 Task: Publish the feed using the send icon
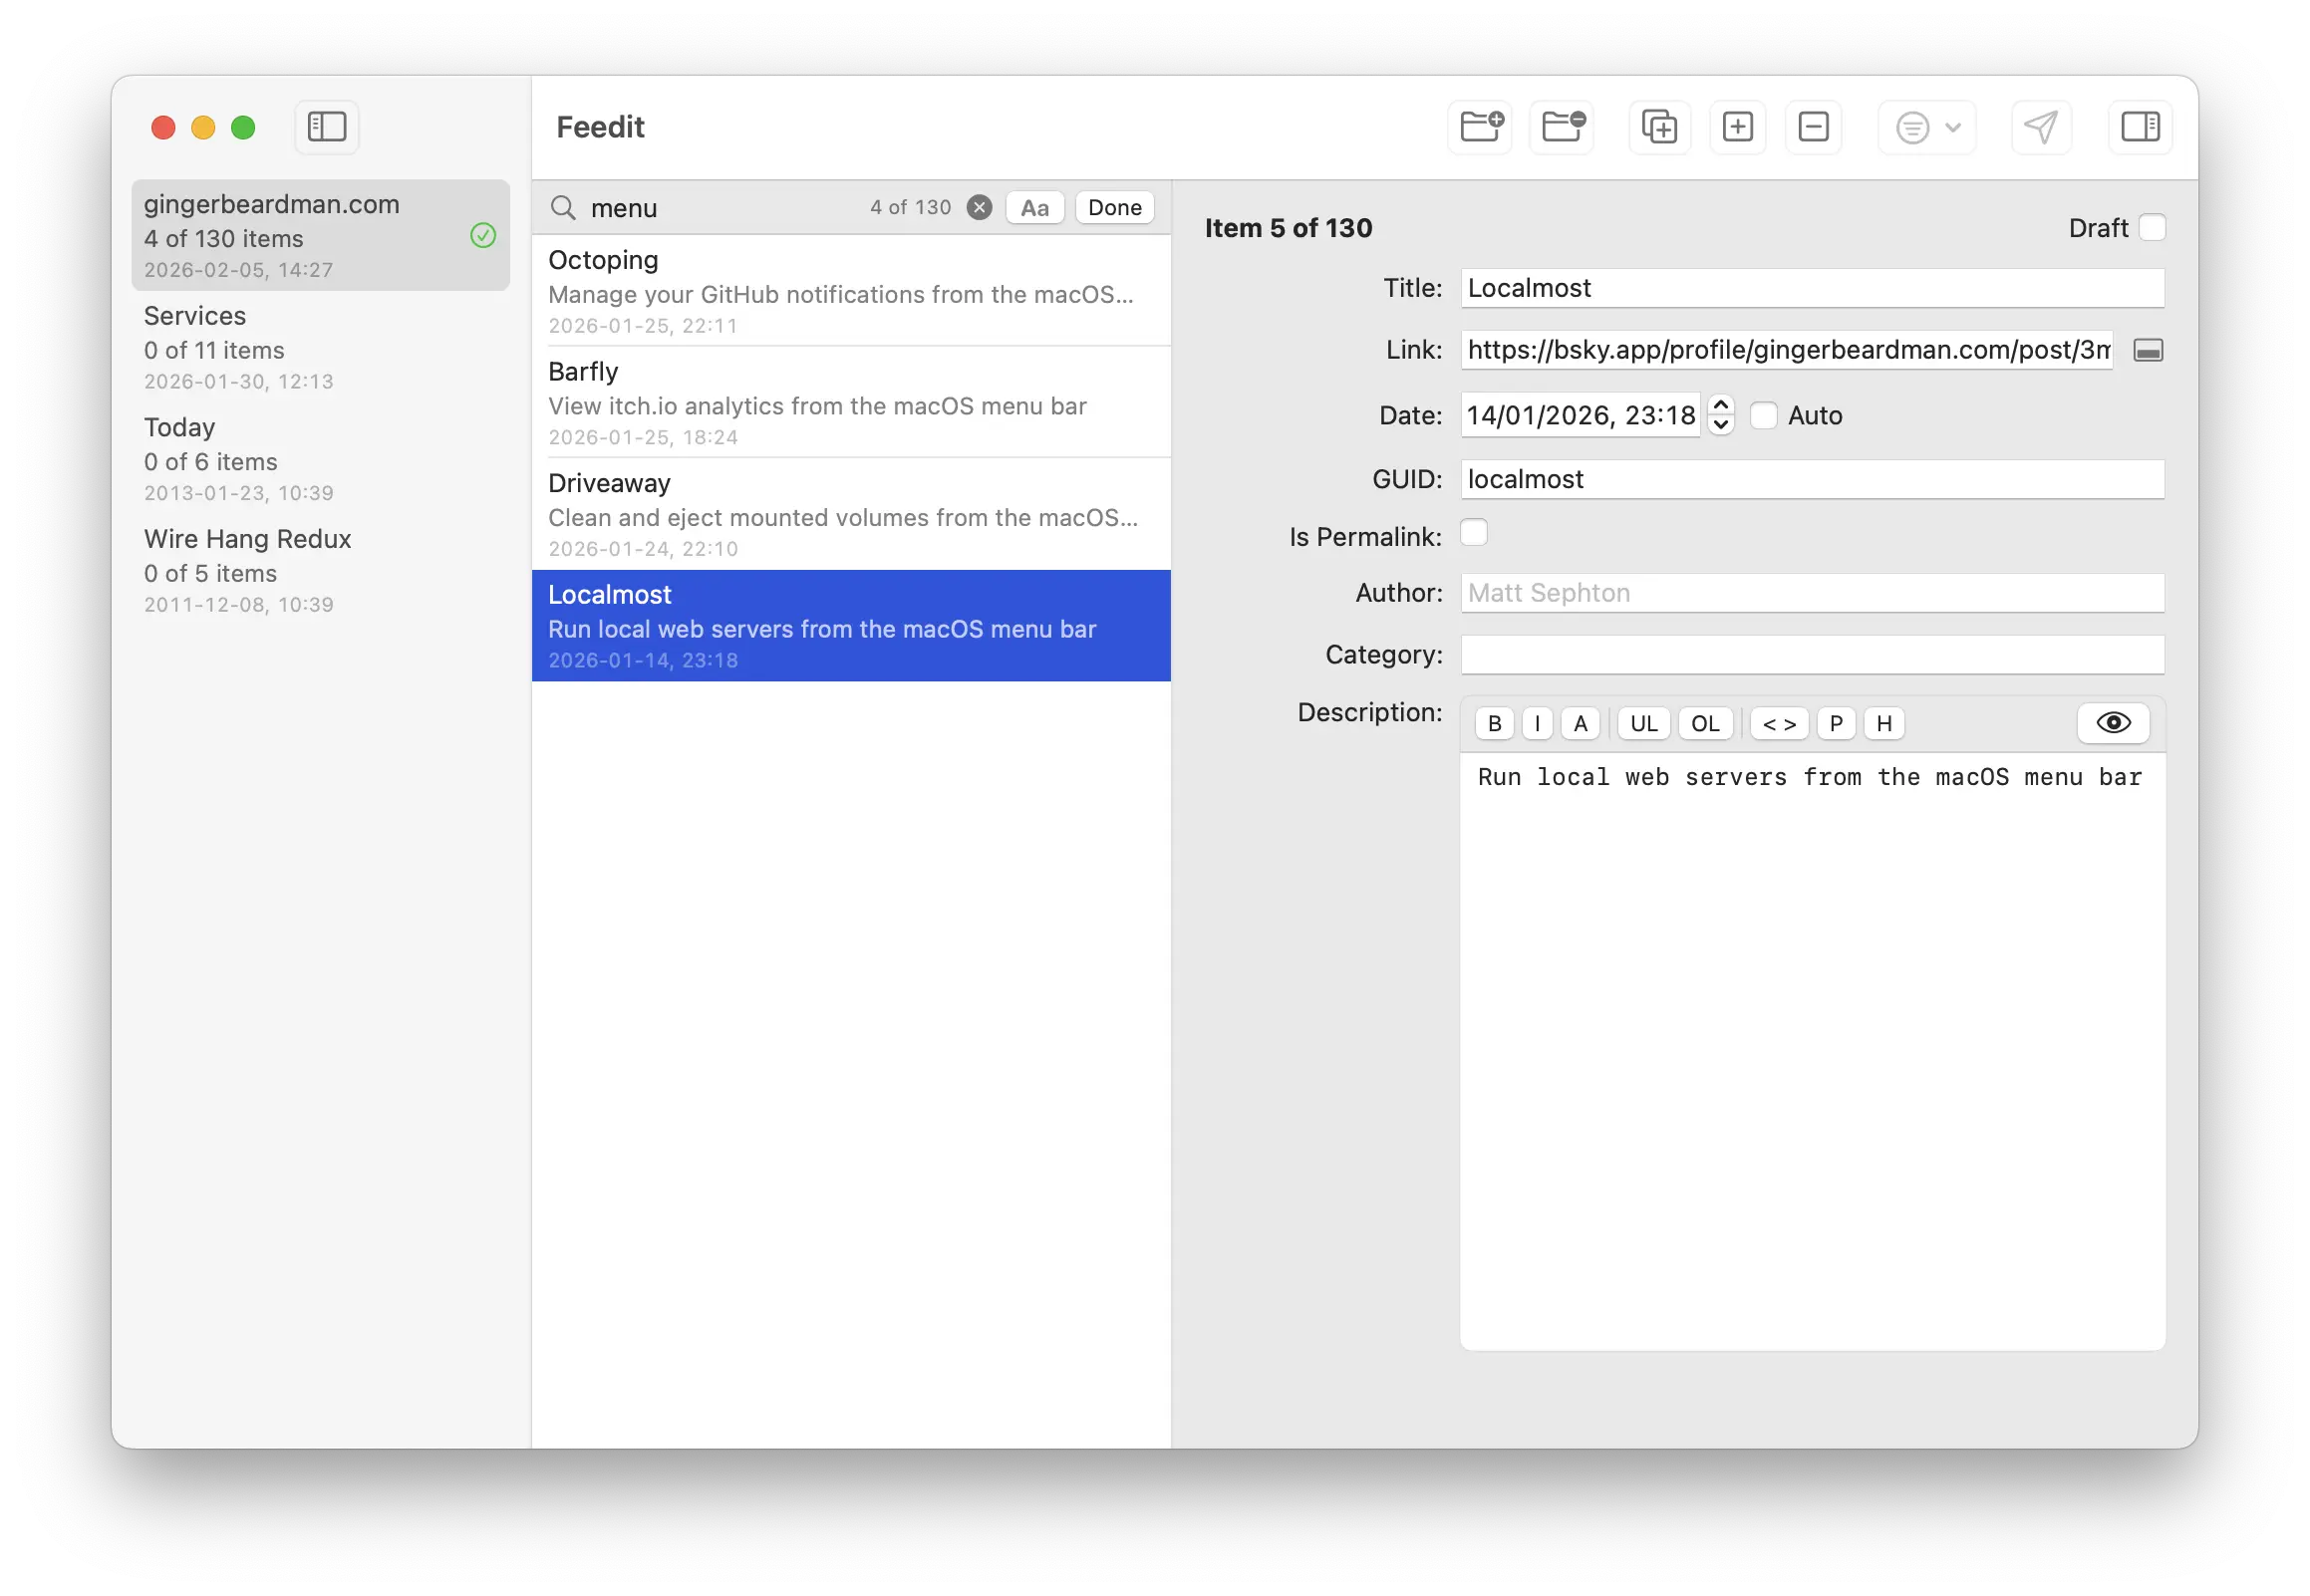(x=2041, y=127)
